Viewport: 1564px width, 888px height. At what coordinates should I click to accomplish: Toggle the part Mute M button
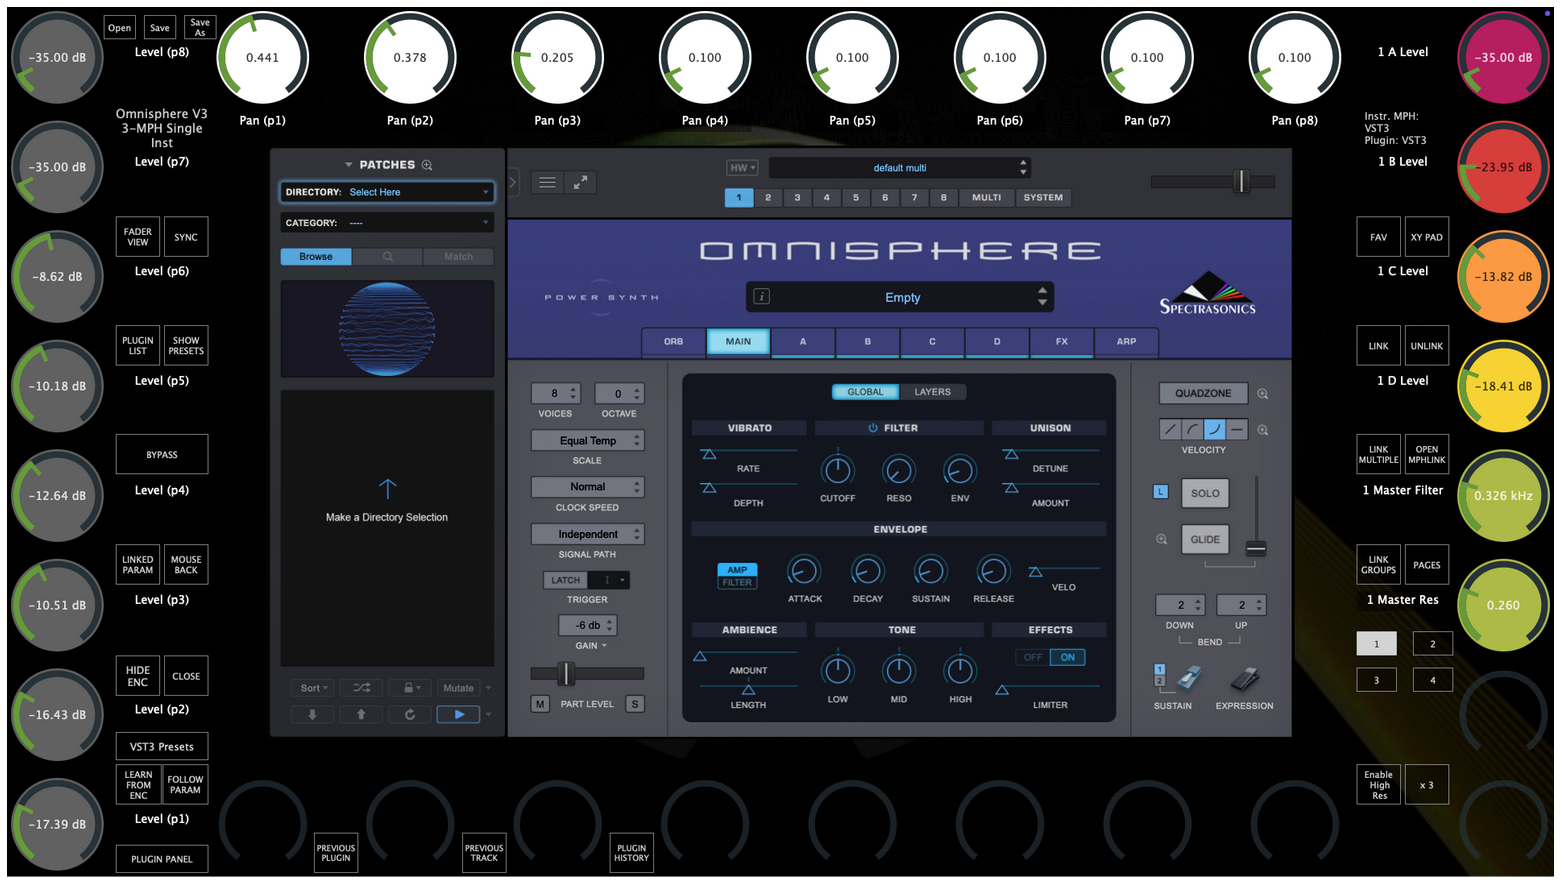[x=540, y=704]
